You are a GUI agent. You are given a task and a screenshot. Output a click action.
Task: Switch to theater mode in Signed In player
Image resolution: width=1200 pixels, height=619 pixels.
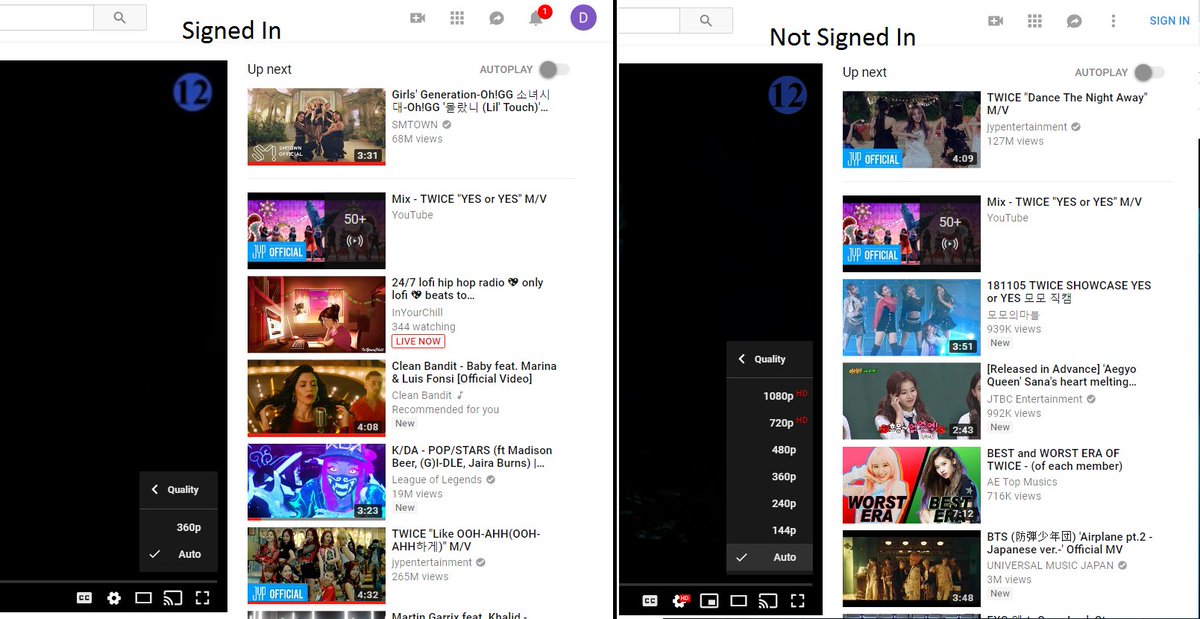point(143,598)
